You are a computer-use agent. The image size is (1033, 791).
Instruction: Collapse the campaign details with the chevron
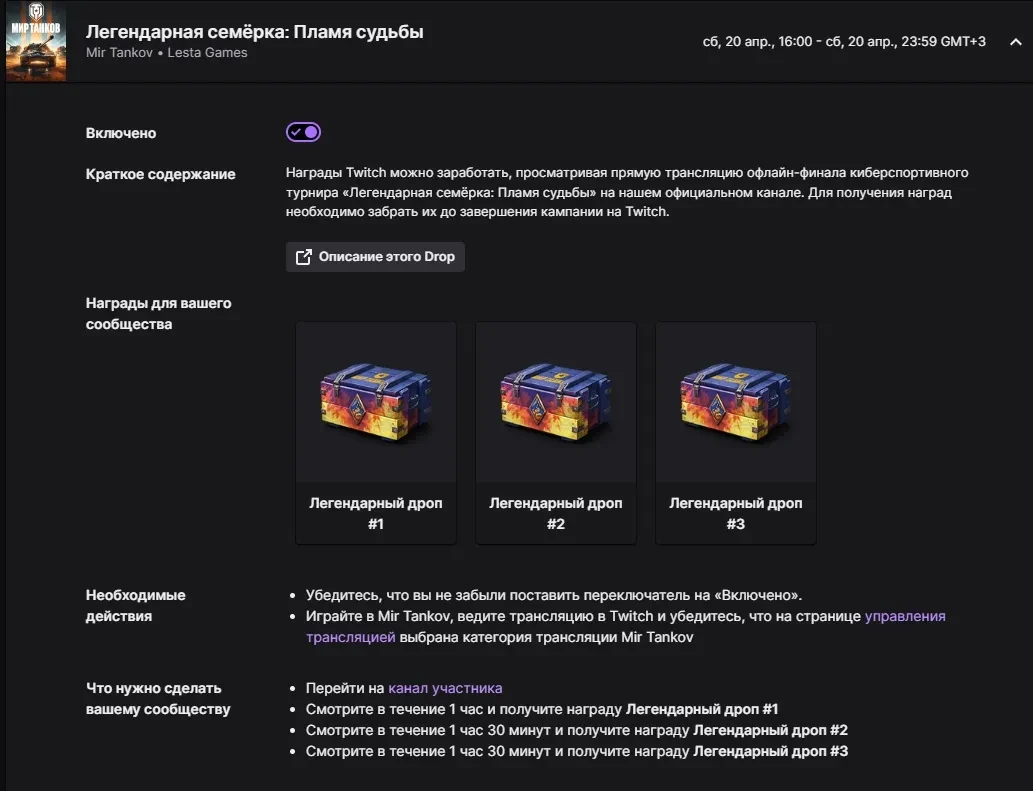[x=1015, y=42]
